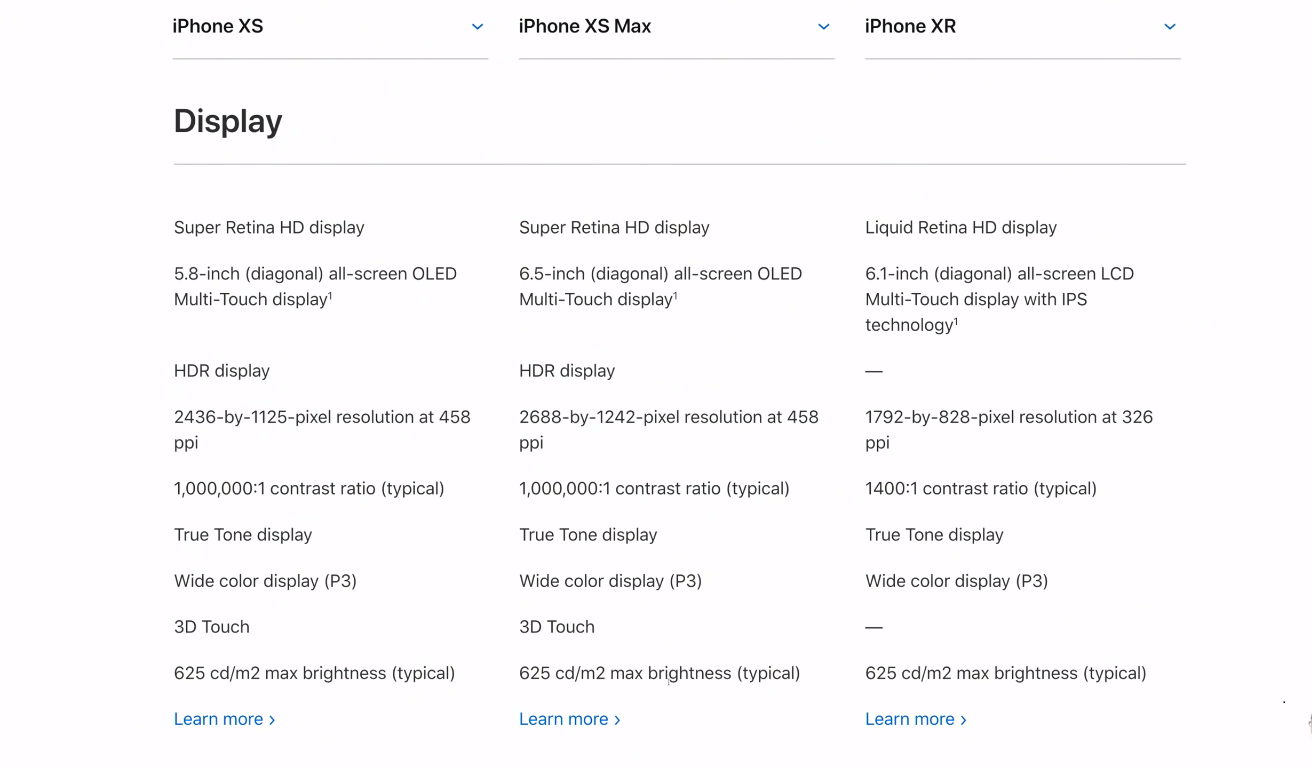
Task: Click the Display section heading
Action: [x=228, y=121]
